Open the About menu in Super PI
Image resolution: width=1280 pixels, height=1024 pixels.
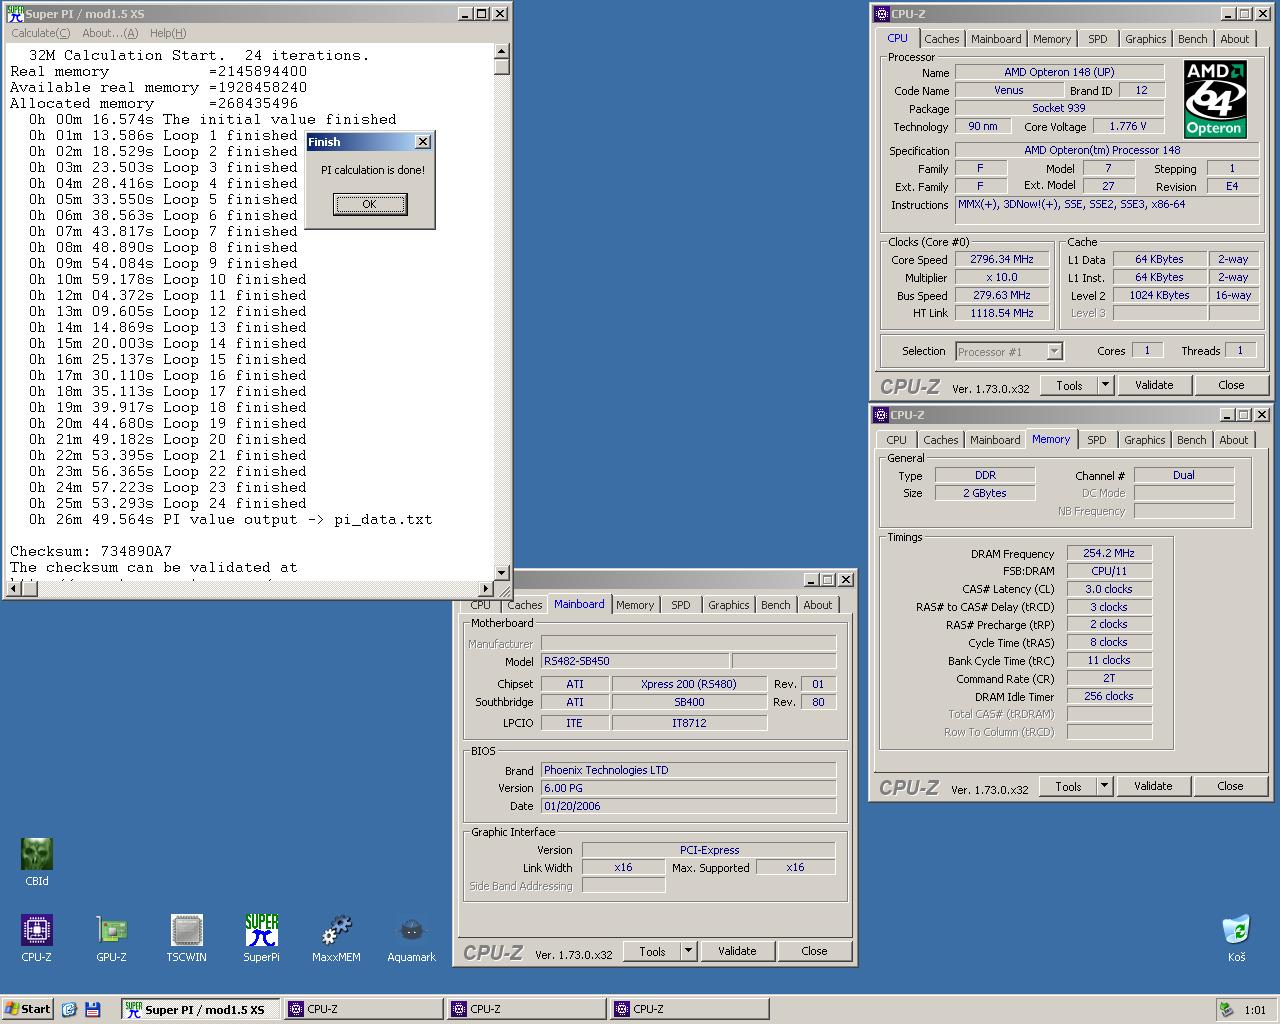pyautogui.click(x=110, y=33)
